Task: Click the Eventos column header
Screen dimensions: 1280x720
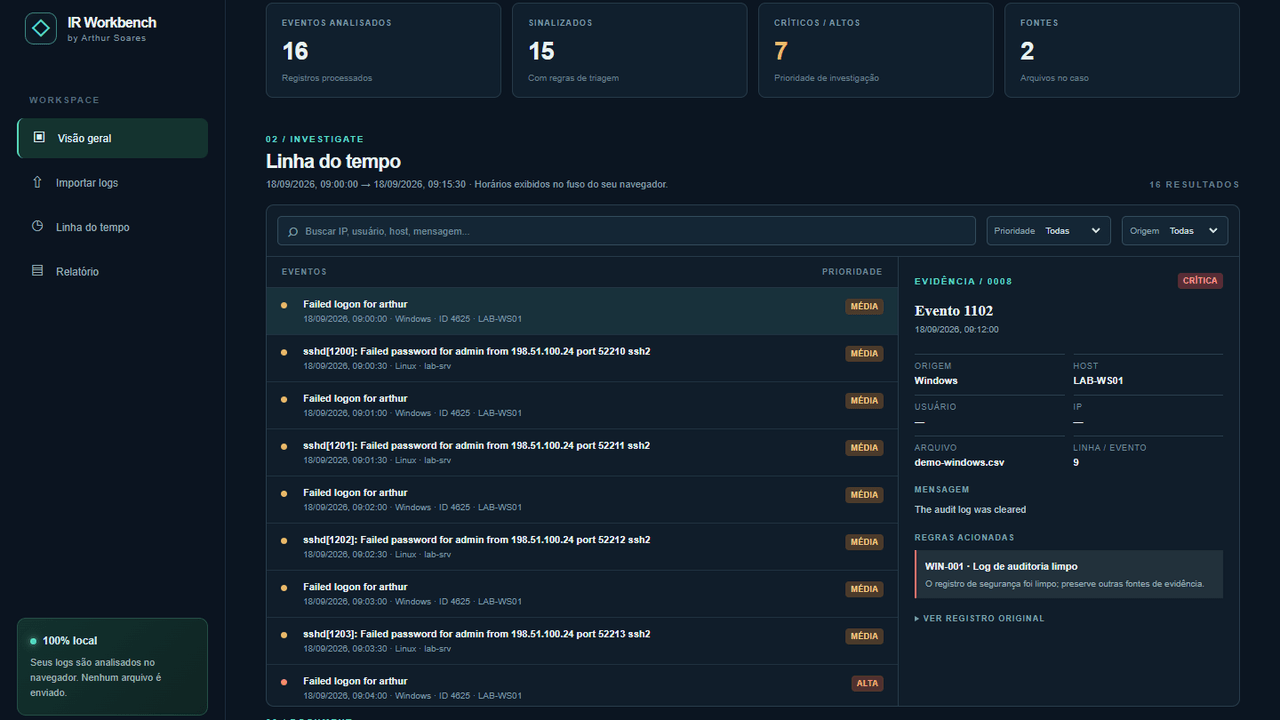Action: (304, 272)
